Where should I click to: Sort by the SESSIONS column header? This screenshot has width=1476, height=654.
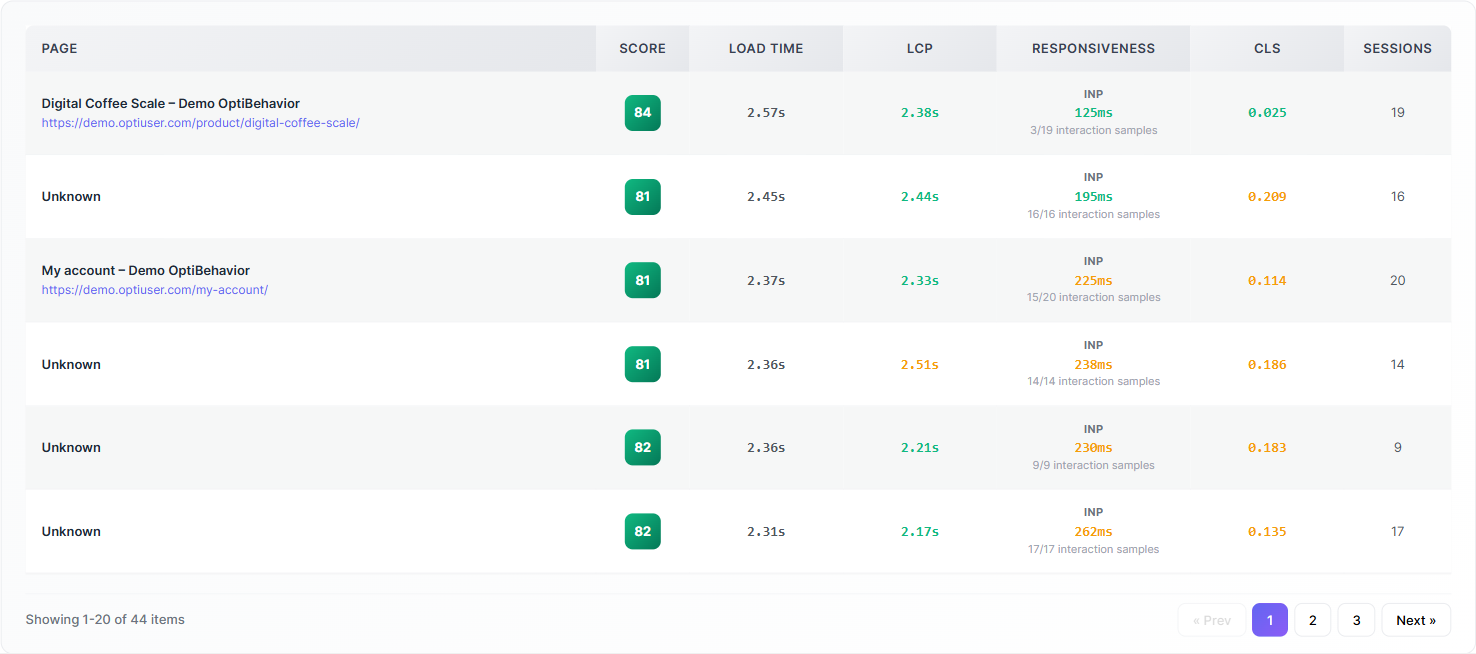pyautogui.click(x=1397, y=48)
